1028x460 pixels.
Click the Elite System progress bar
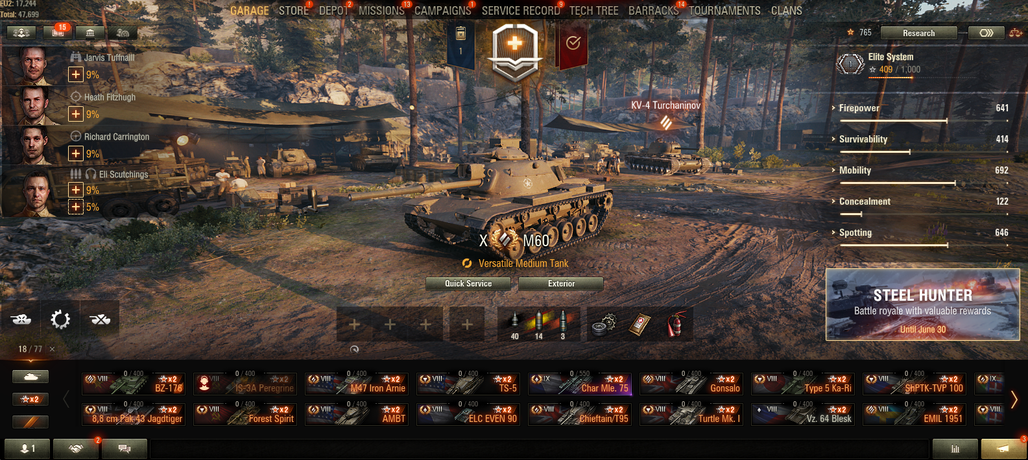pyautogui.click(x=891, y=77)
